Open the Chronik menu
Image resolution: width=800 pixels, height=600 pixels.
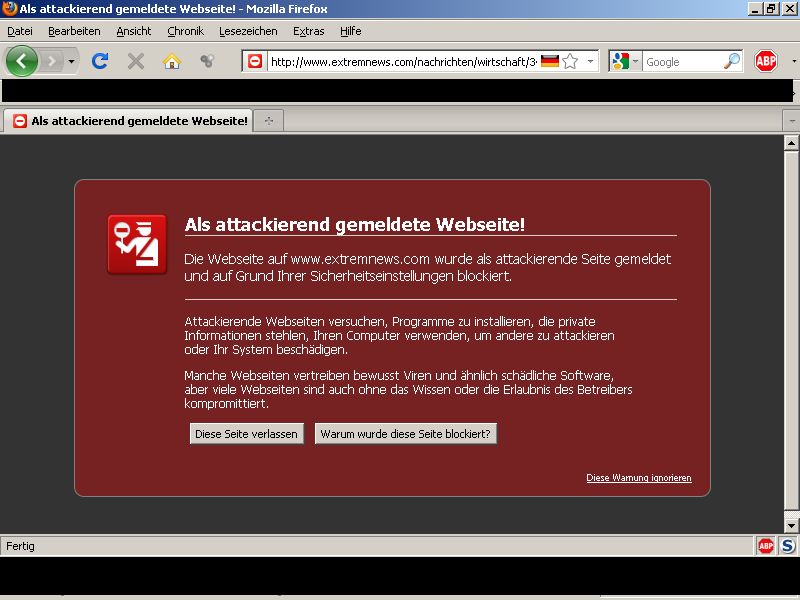185,31
